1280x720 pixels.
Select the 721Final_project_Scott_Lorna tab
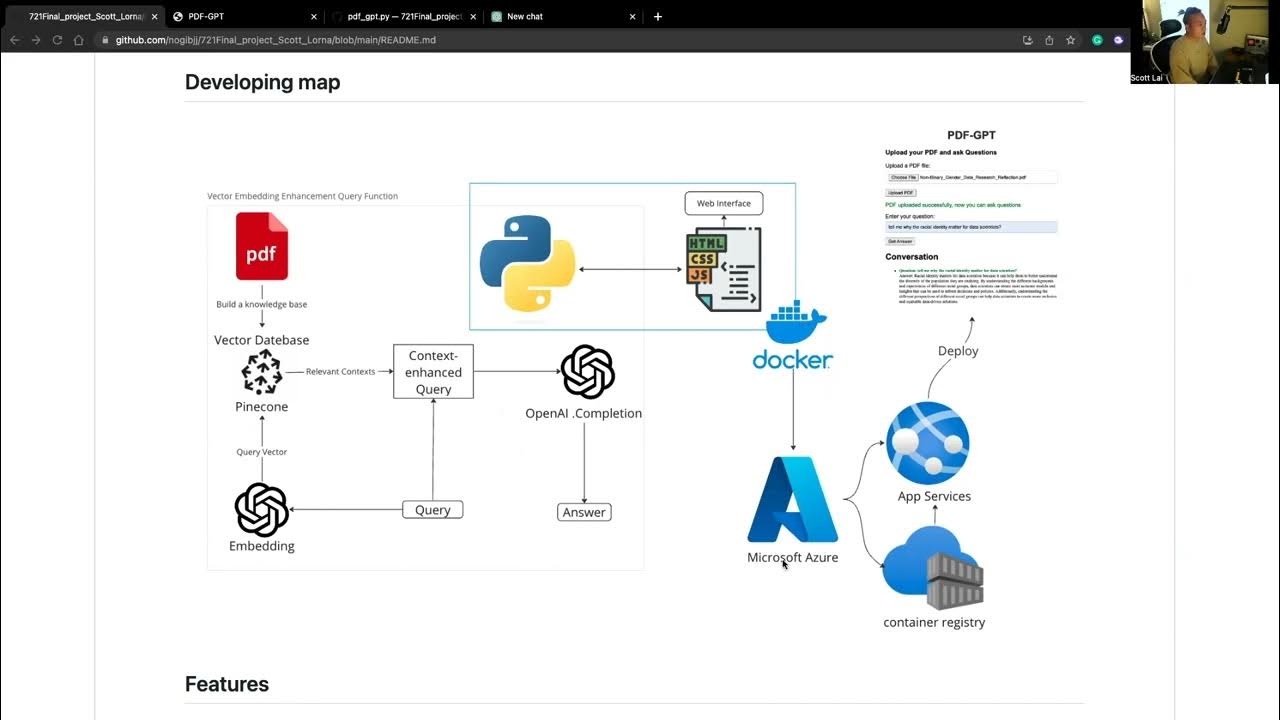(x=85, y=16)
